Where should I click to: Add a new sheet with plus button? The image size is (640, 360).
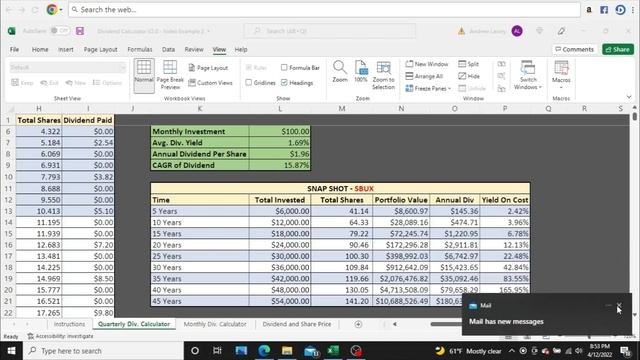pyautogui.click(x=358, y=324)
